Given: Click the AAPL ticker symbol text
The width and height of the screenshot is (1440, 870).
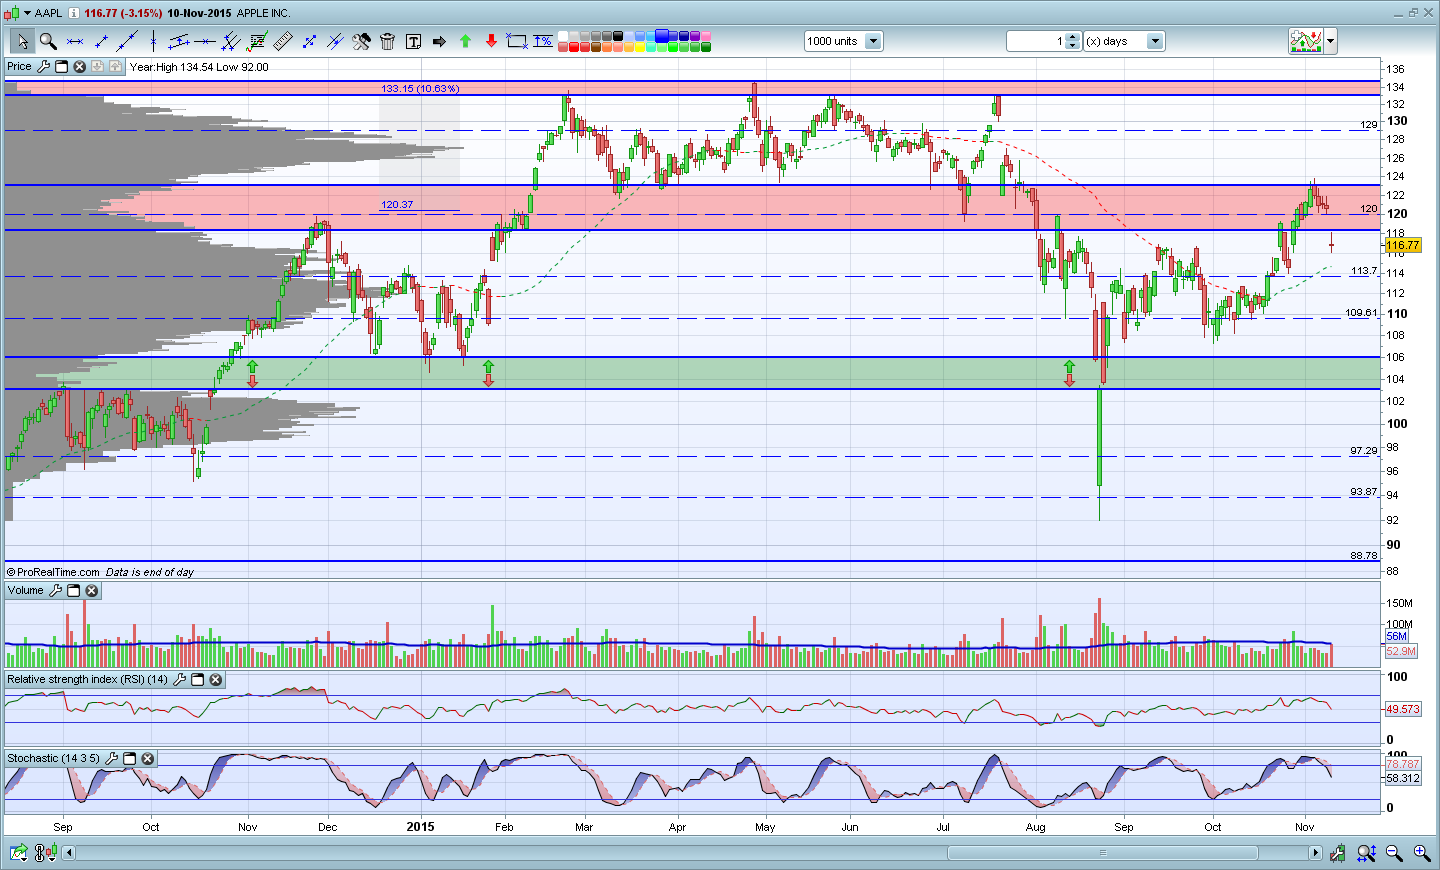Looking at the screenshot, I should pyautogui.click(x=49, y=13).
